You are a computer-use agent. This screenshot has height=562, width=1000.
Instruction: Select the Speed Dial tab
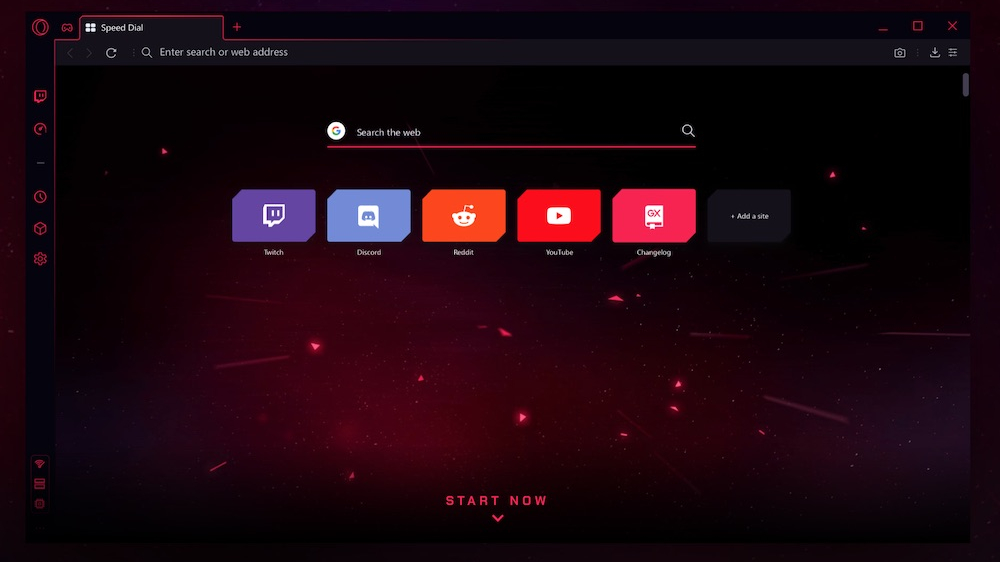tap(152, 27)
